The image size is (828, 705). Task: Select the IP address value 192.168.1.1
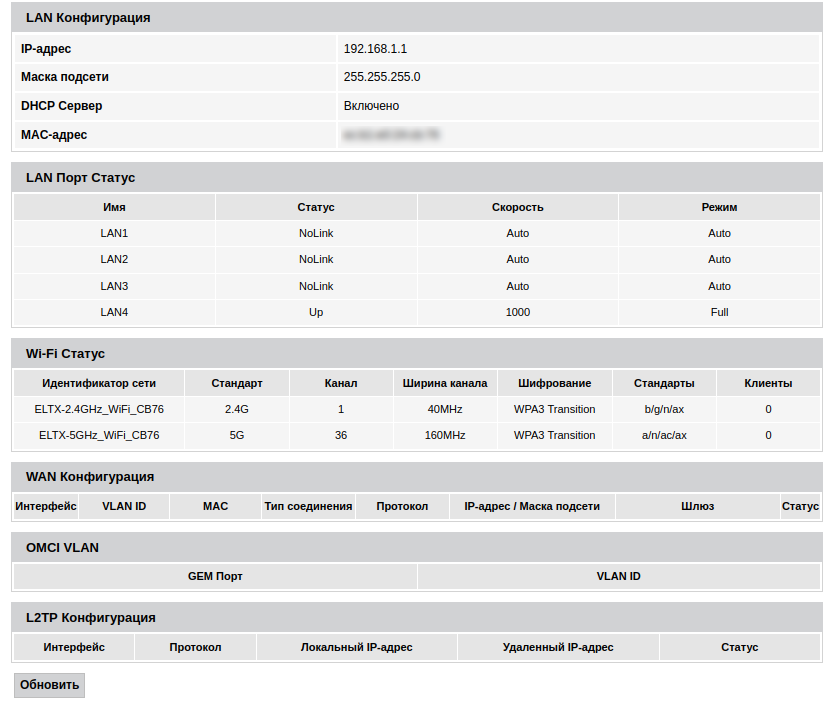[x=375, y=49]
